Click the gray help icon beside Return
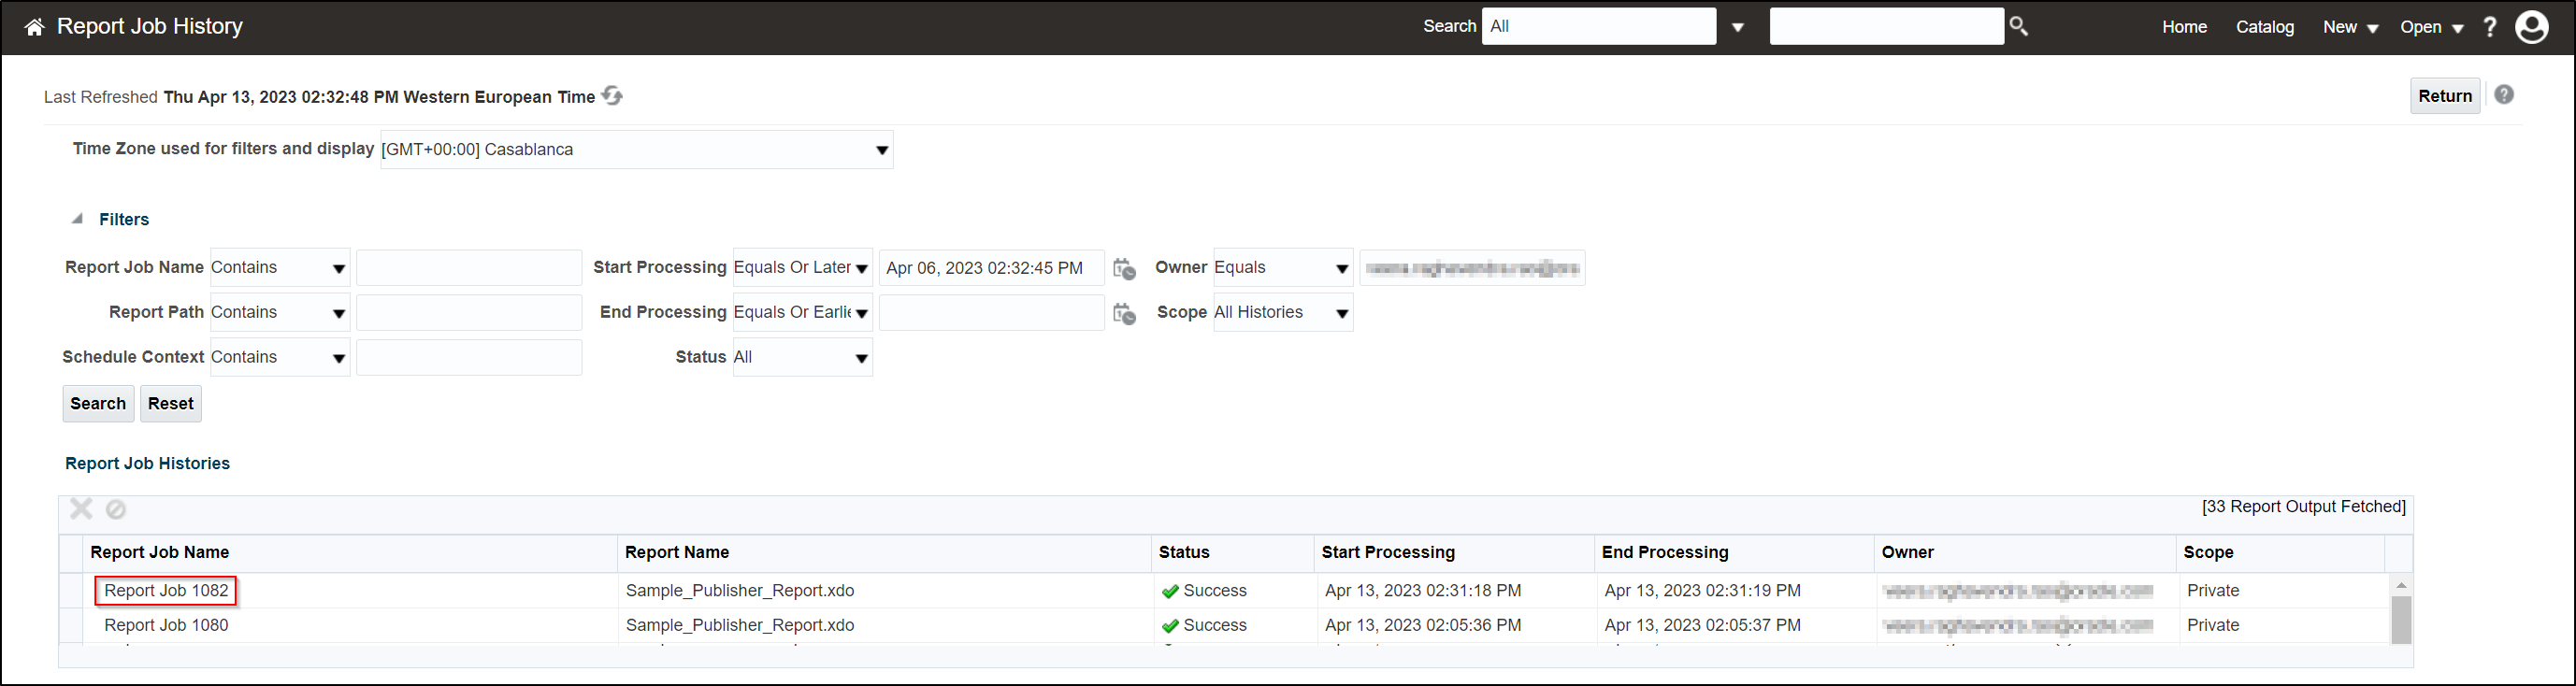 2504,95
